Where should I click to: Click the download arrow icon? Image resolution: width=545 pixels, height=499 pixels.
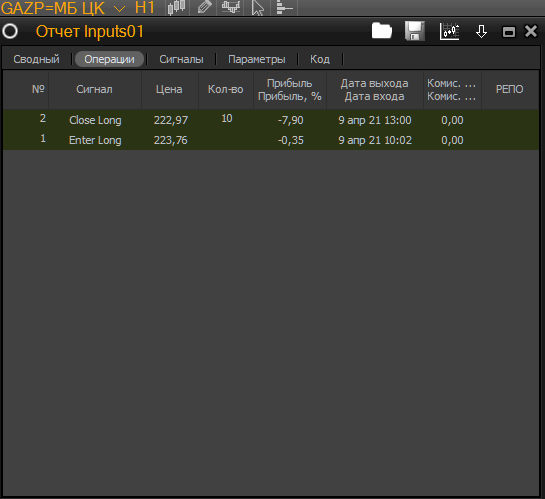[481, 32]
